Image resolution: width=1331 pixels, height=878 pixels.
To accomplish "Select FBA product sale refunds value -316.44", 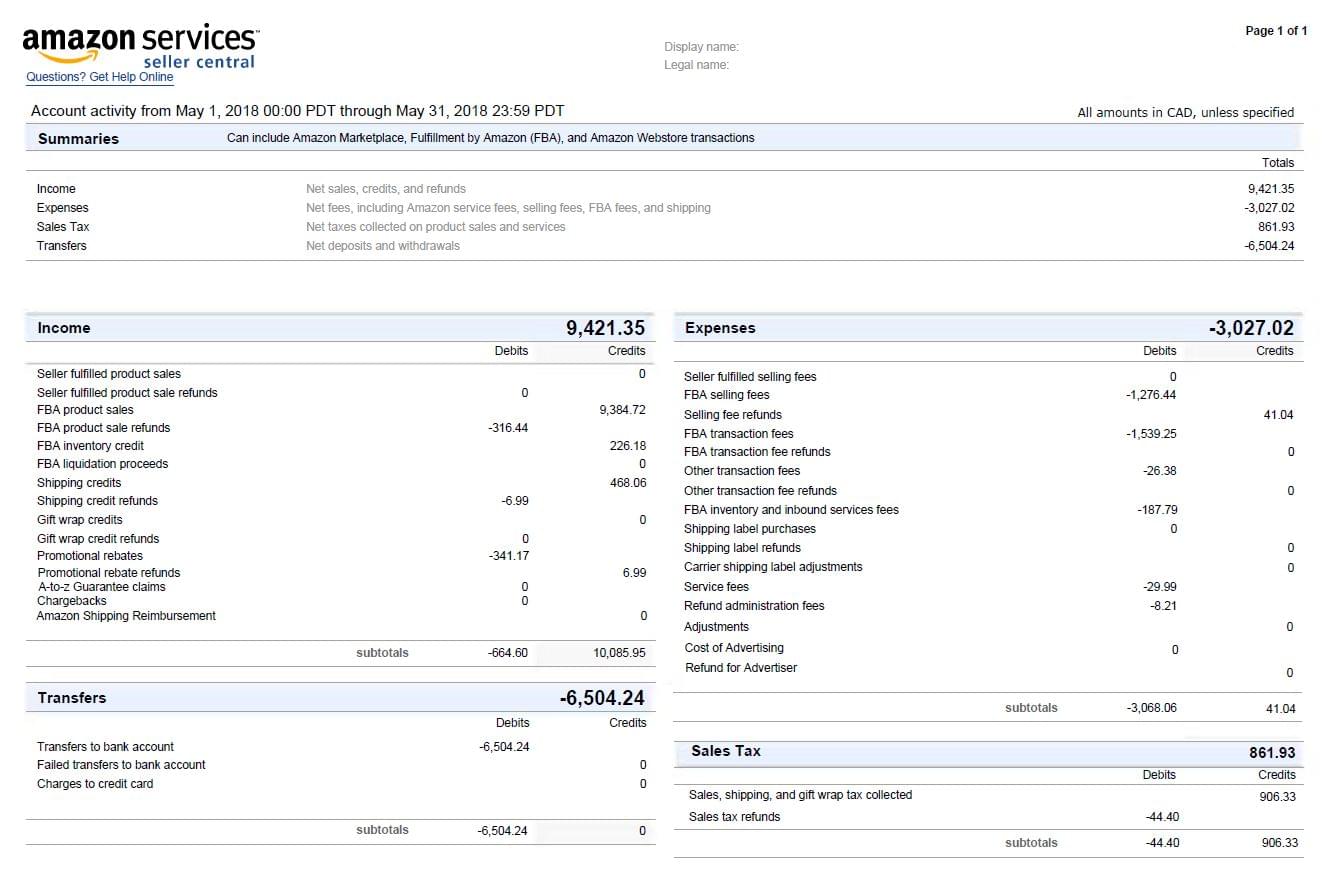I will click(508, 428).
